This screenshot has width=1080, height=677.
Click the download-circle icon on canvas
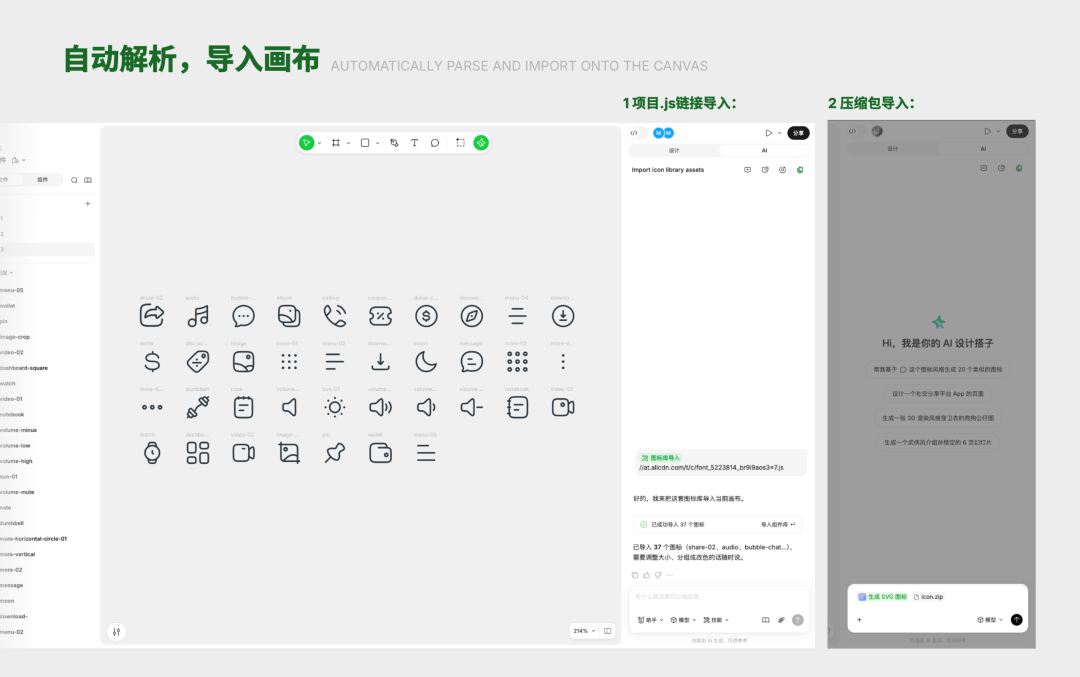pos(563,316)
